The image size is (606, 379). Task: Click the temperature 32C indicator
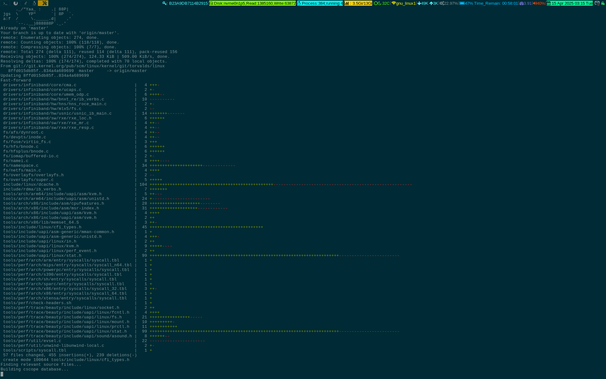click(x=382, y=3)
